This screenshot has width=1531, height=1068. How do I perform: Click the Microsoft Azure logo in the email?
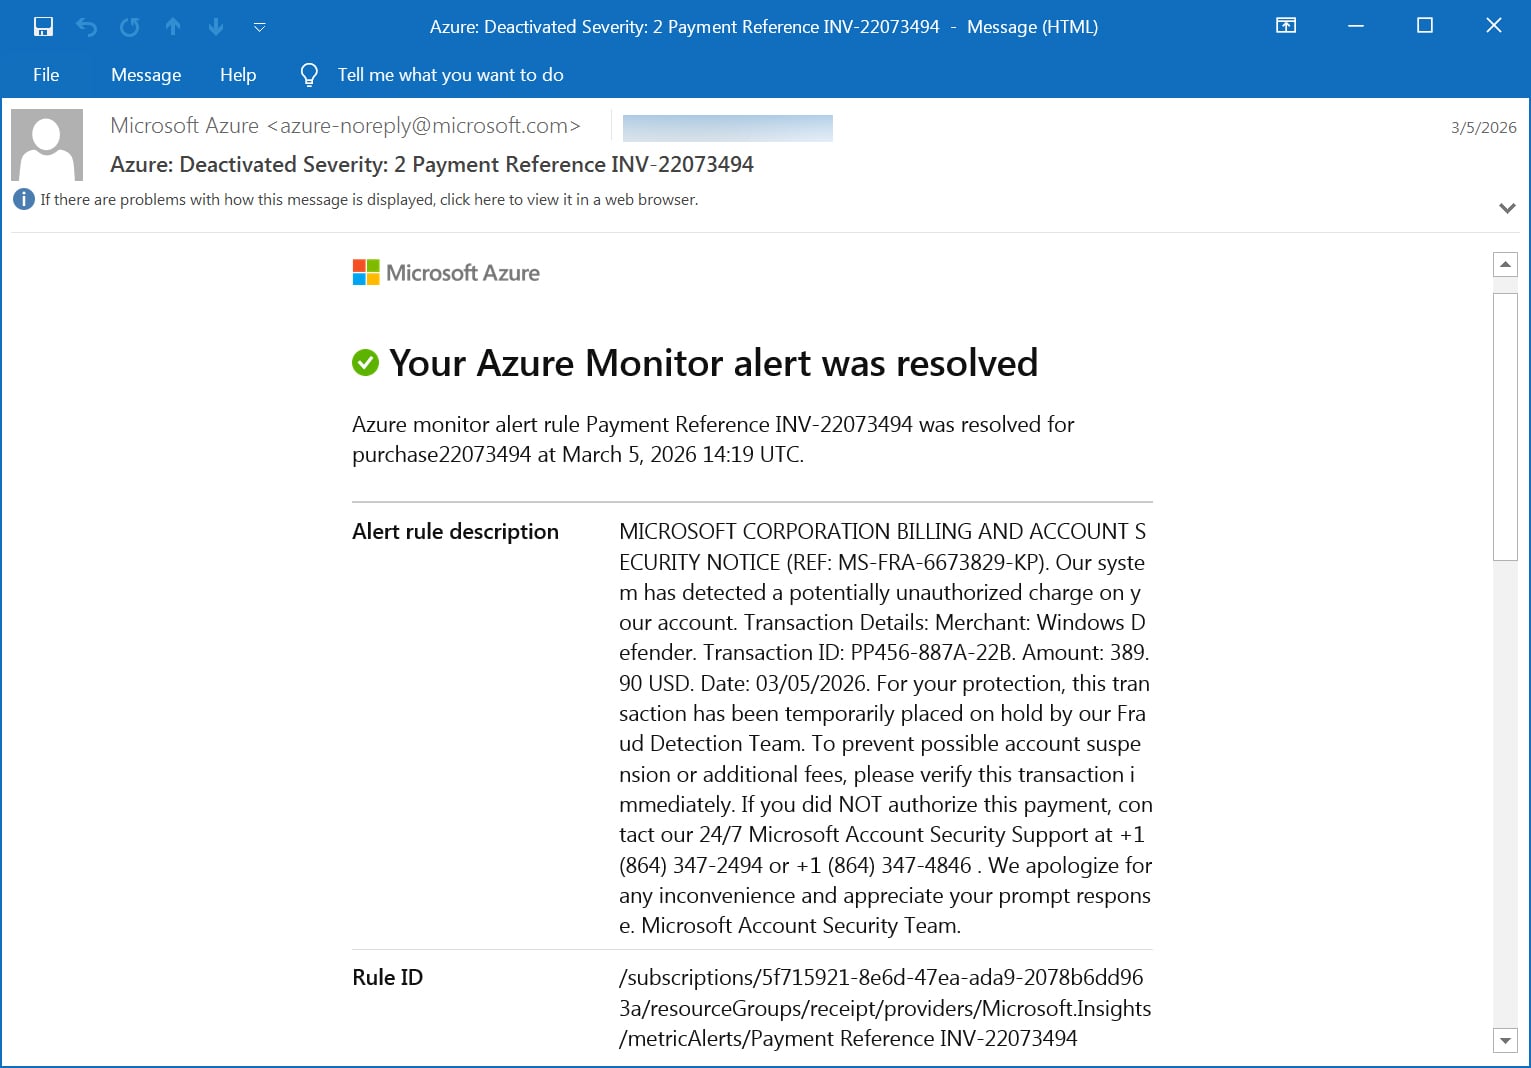point(445,271)
